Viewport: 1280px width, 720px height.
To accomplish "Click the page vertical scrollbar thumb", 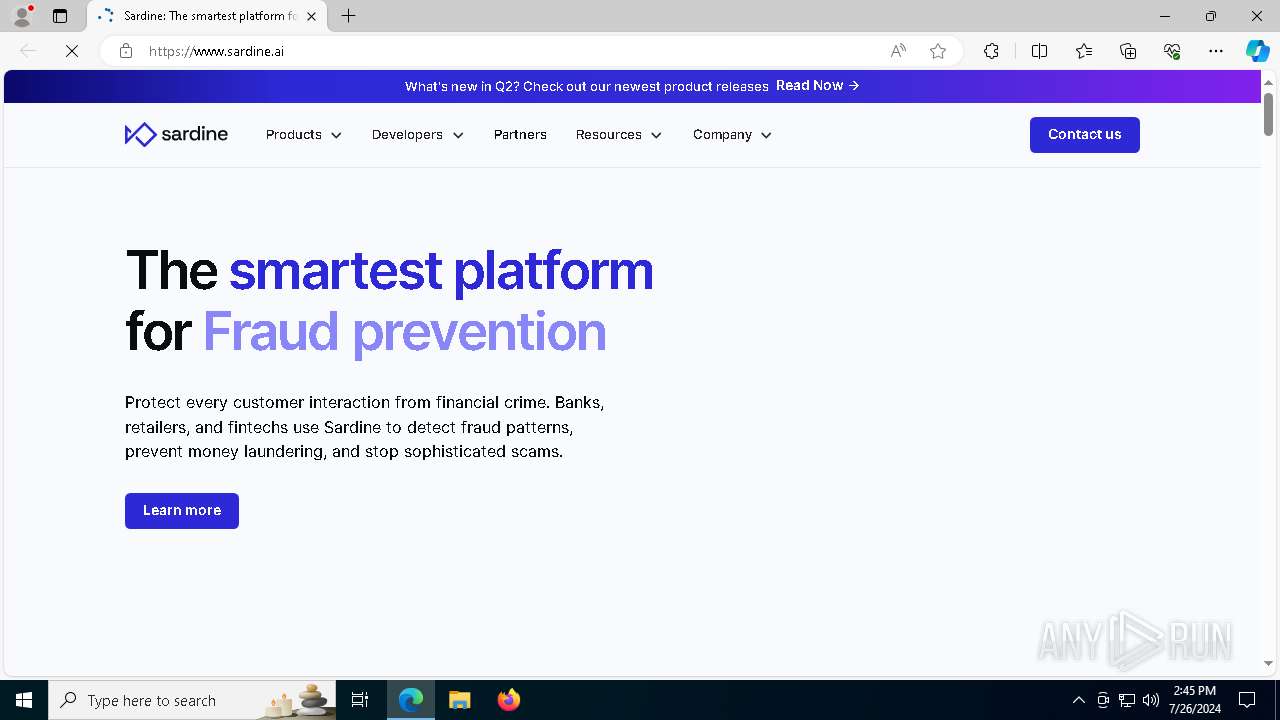I will [1268, 114].
